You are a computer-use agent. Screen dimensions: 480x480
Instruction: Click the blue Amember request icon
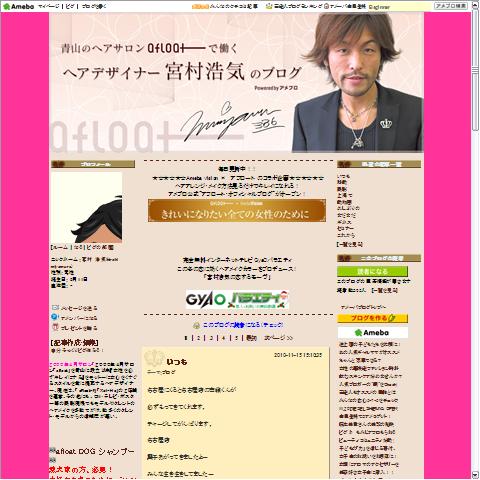pos(55,317)
